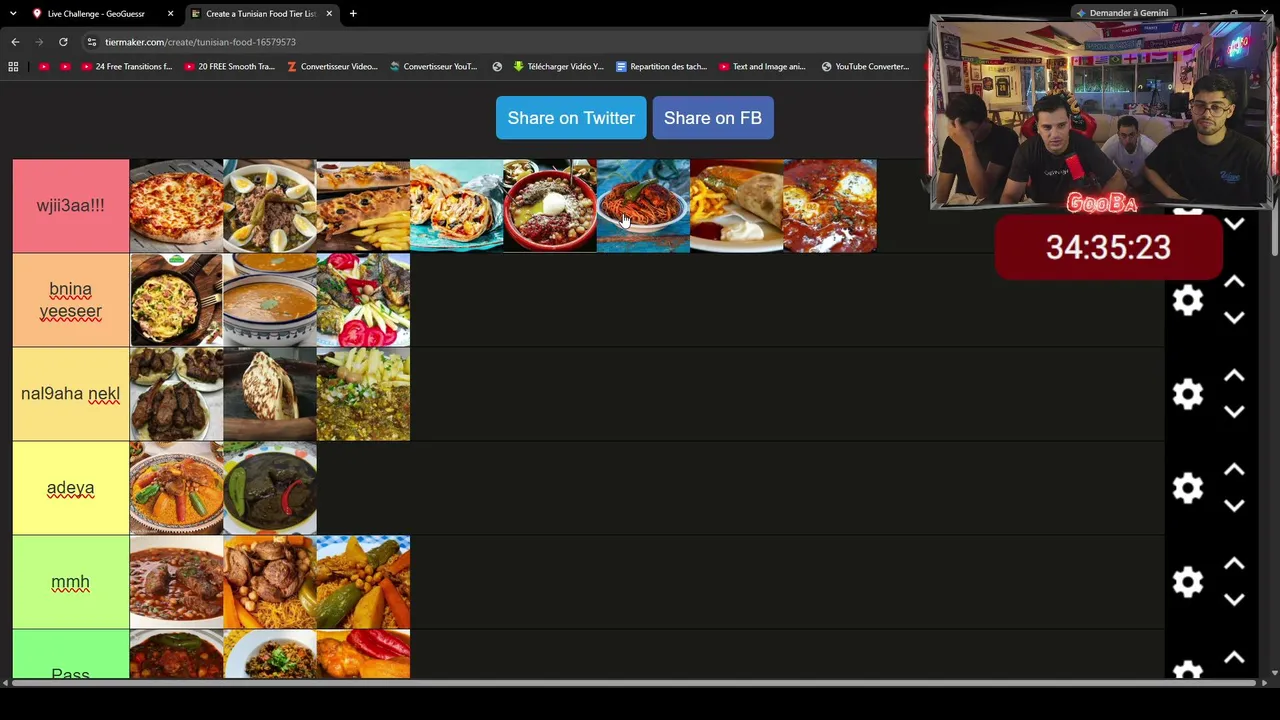Open the YouTube Converter bookmark
This screenshot has width=1280, height=720.
click(865, 67)
